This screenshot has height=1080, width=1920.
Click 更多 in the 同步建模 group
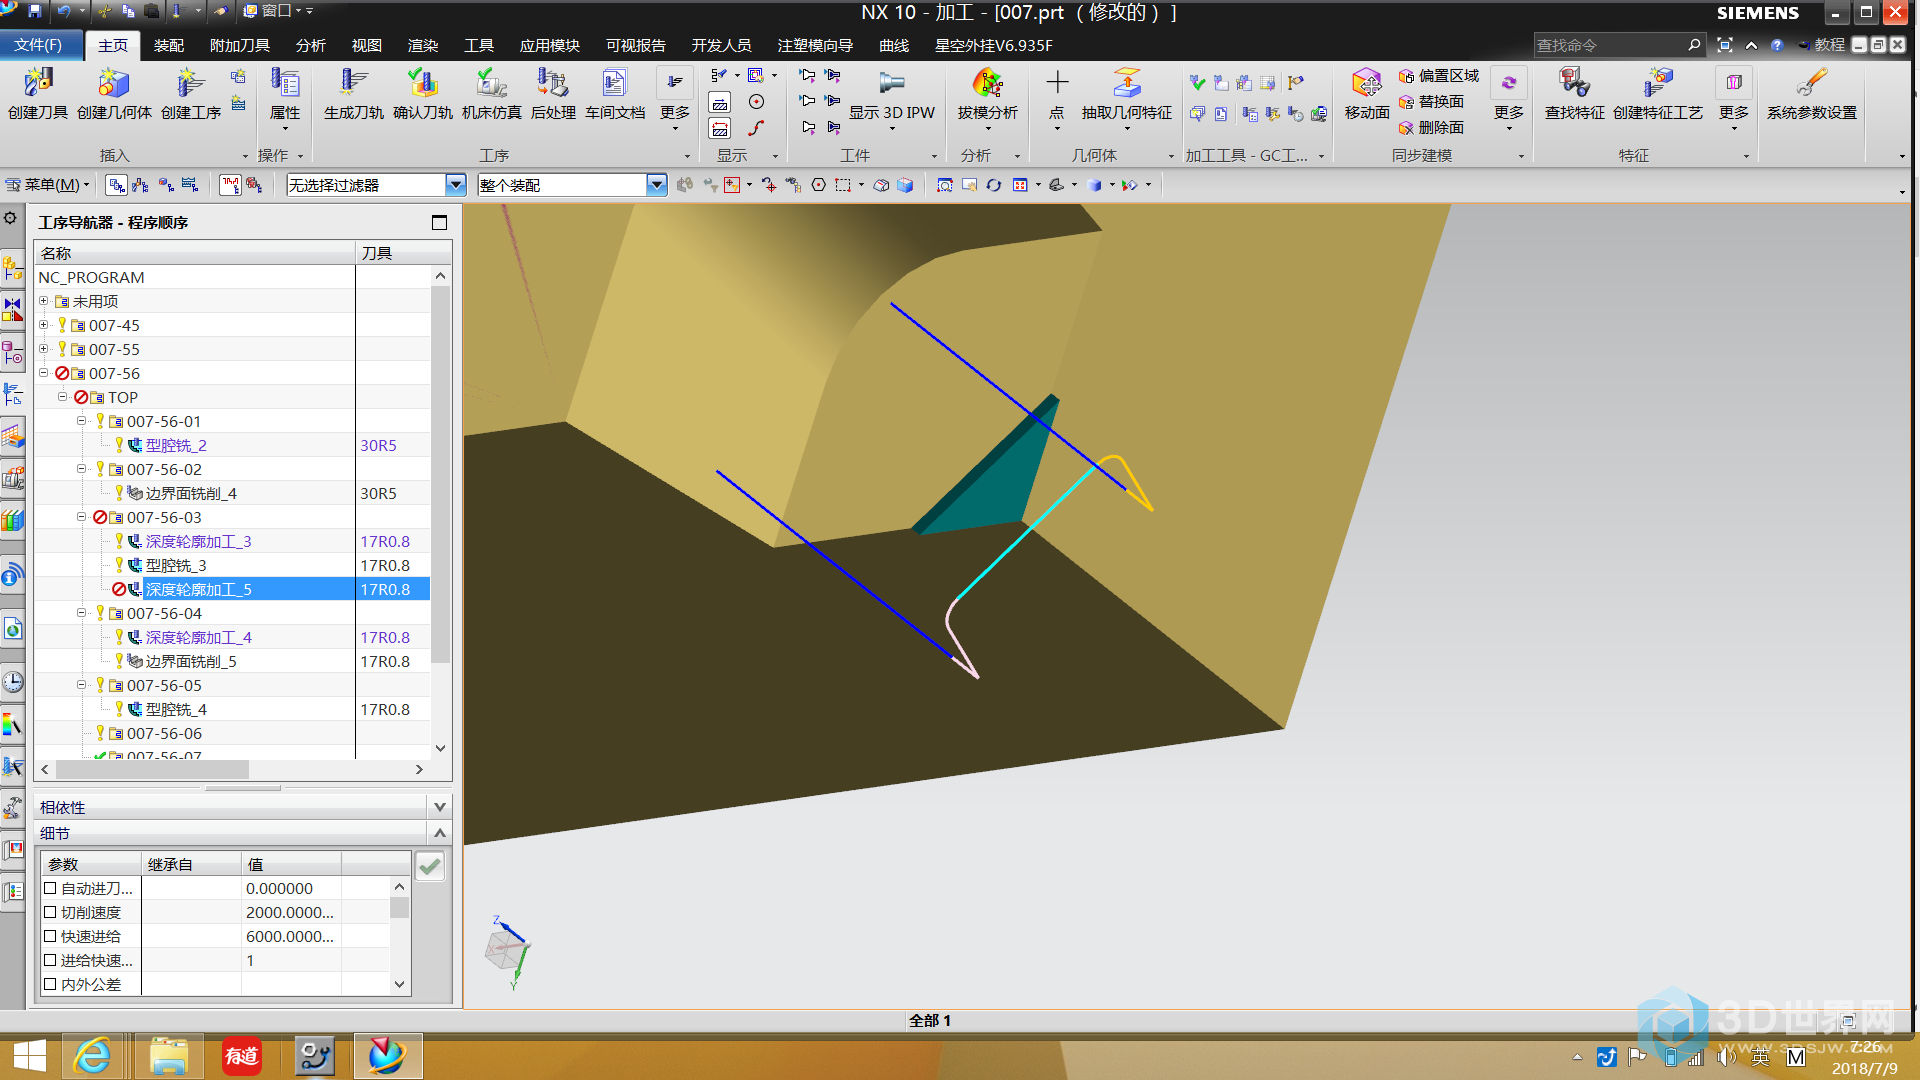[1509, 98]
